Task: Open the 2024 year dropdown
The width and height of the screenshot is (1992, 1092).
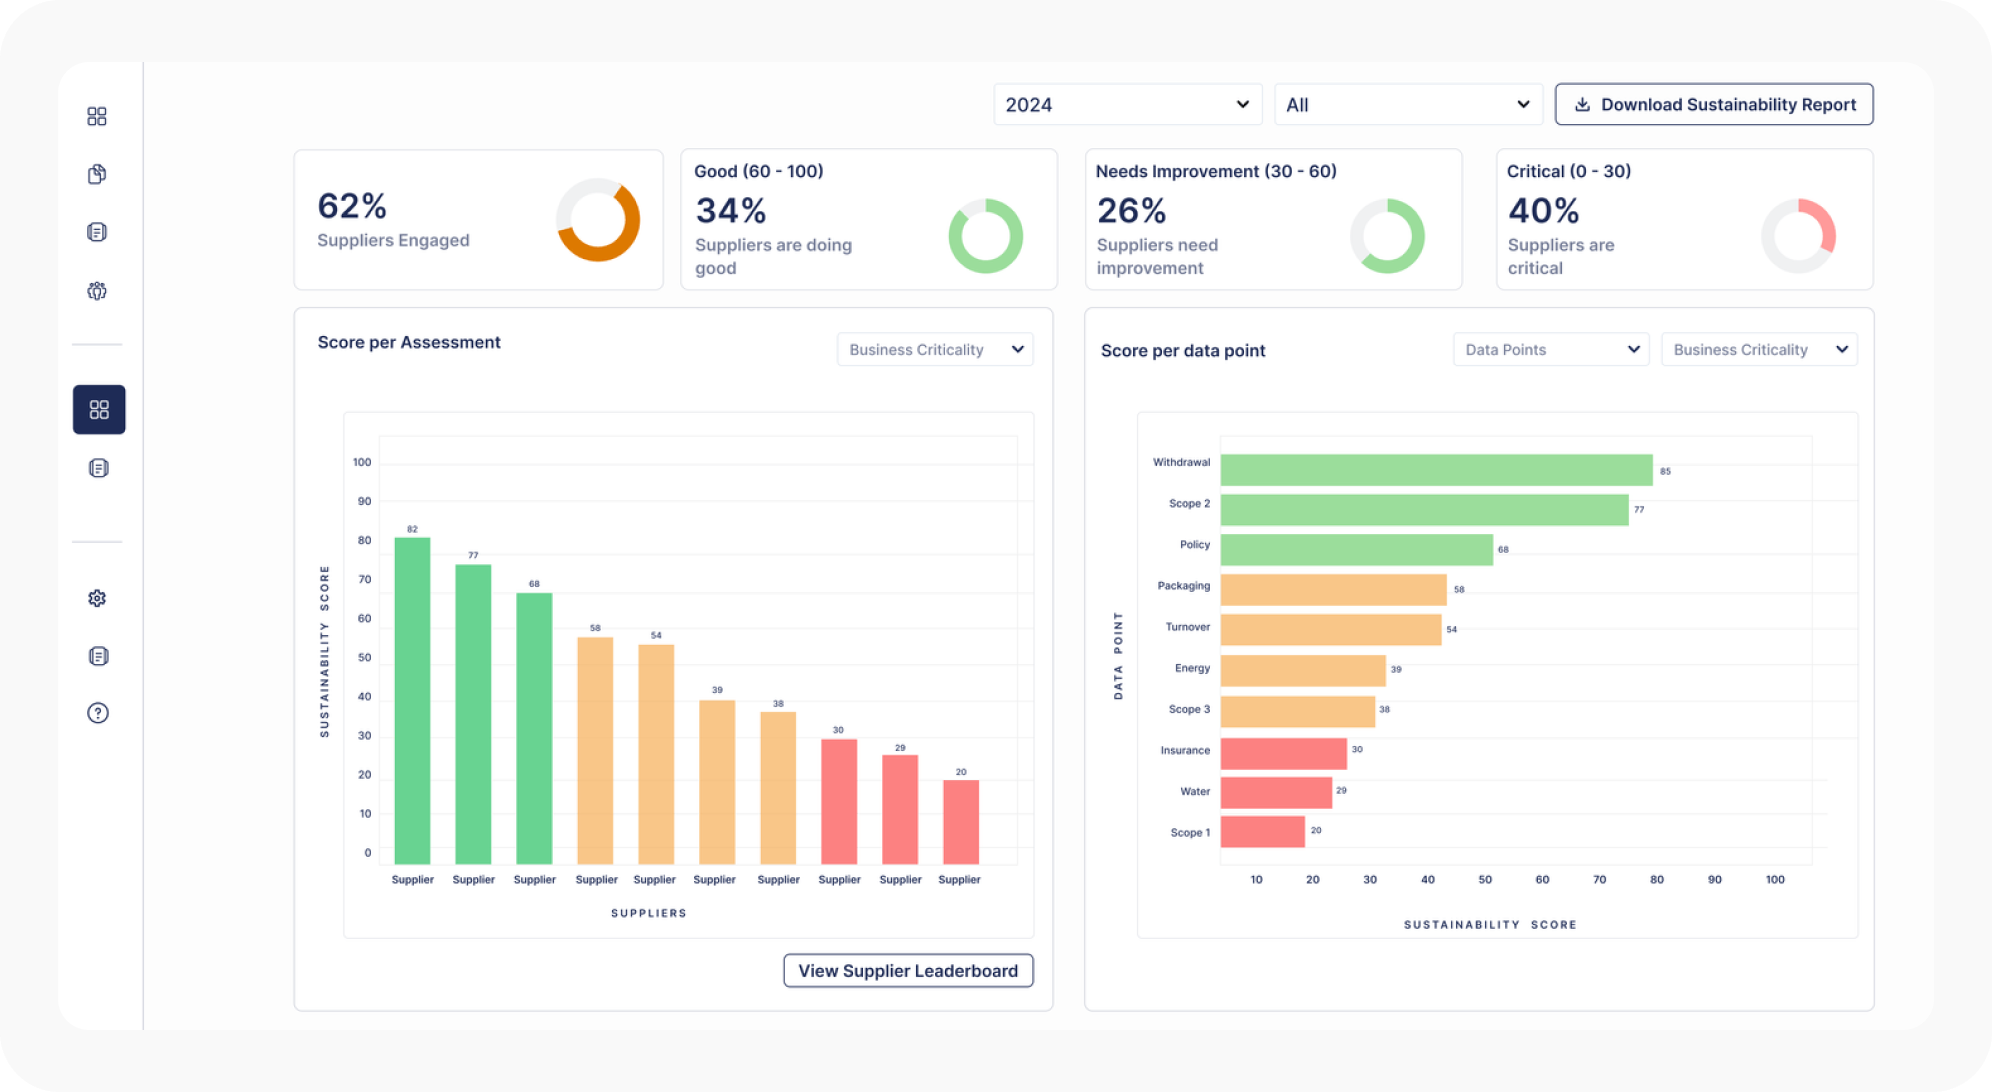Action: [x=1127, y=105]
